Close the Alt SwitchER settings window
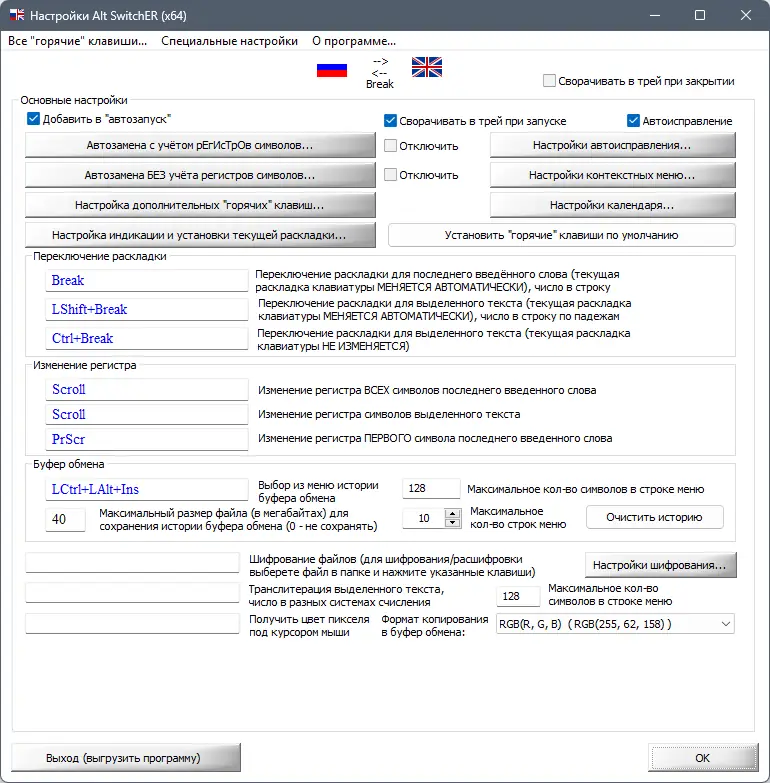The width and height of the screenshot is (770, 783). point(746,15)
